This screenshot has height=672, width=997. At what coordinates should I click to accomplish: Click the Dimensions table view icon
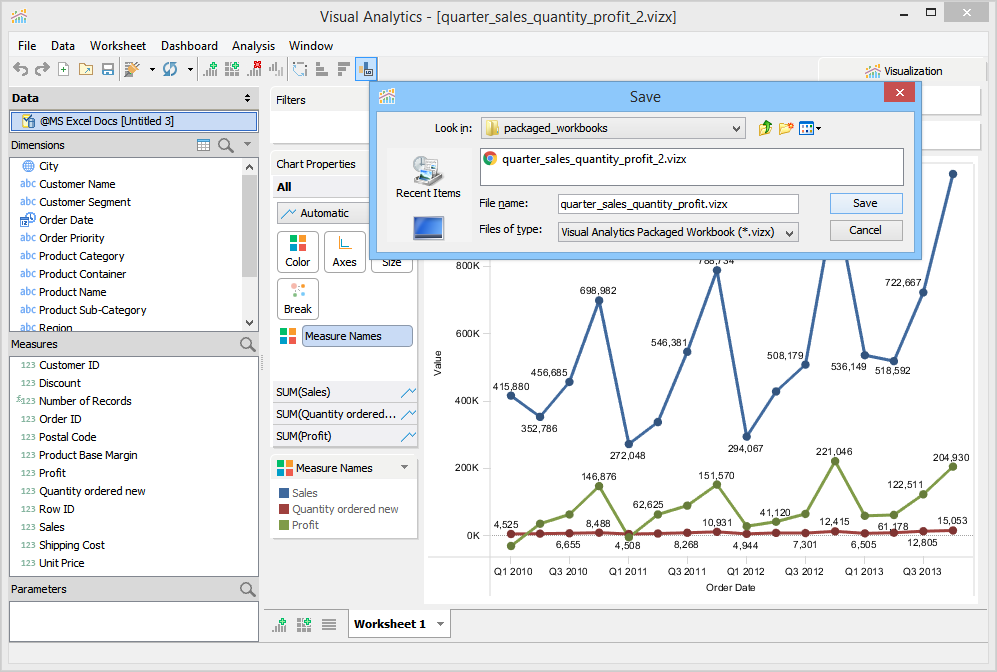[203, 145]
